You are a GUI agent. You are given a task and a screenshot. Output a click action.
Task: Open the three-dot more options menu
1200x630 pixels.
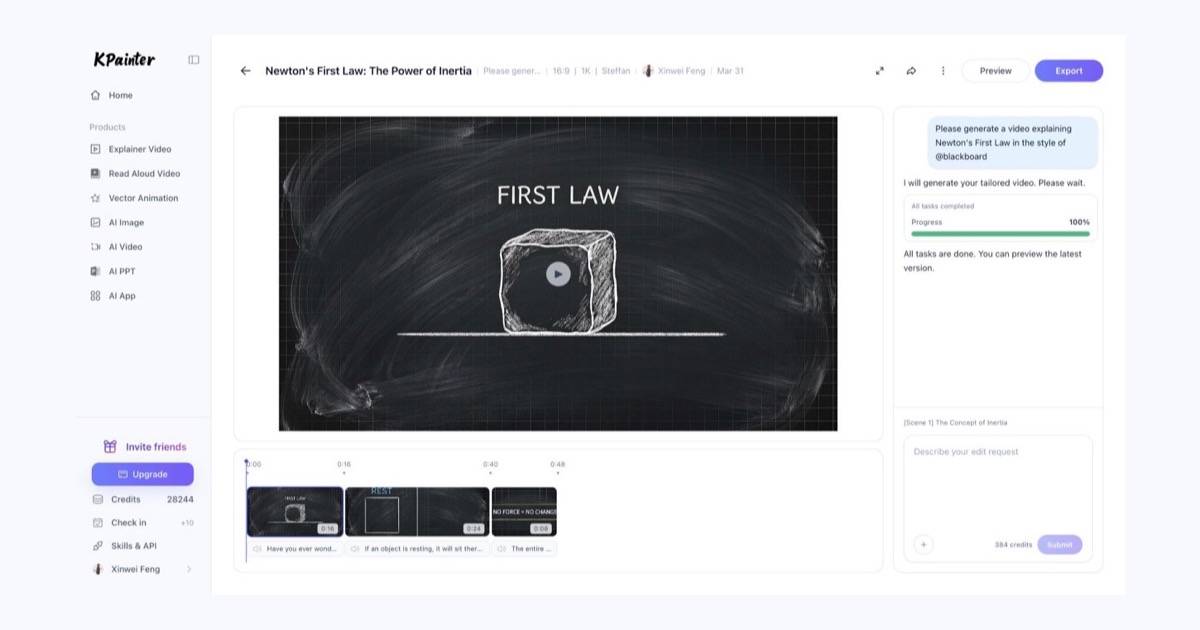[x=943, y=71]
